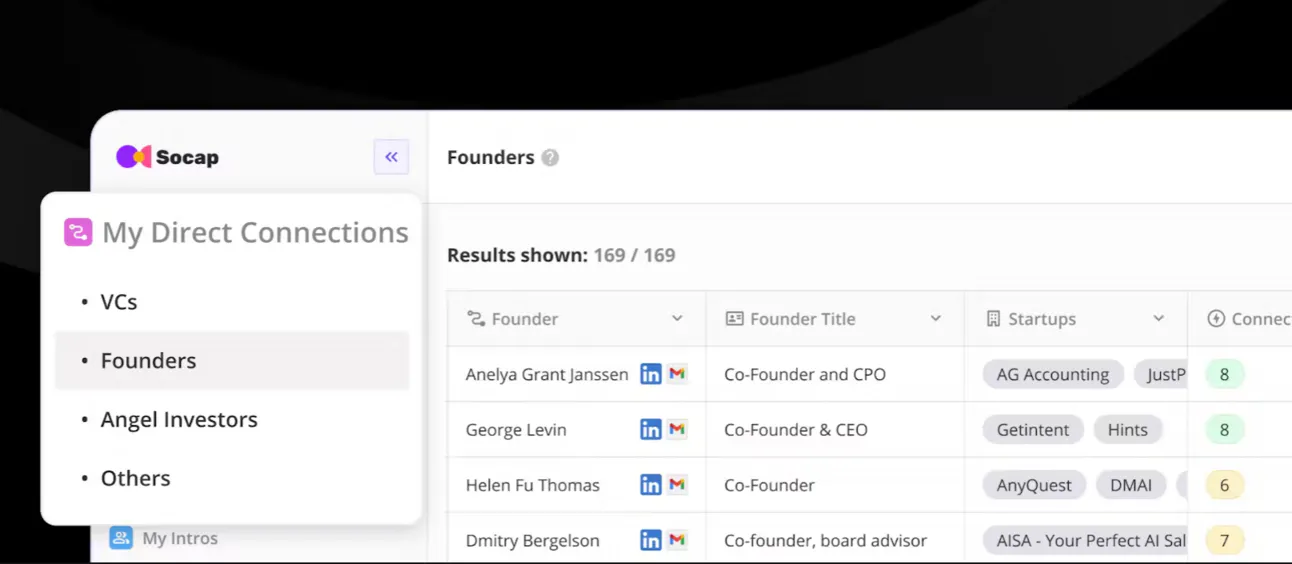The height and width of the screenshot is (564, 1292).
Task: Click the AG Accounting startup tag
Action: 1053,375
